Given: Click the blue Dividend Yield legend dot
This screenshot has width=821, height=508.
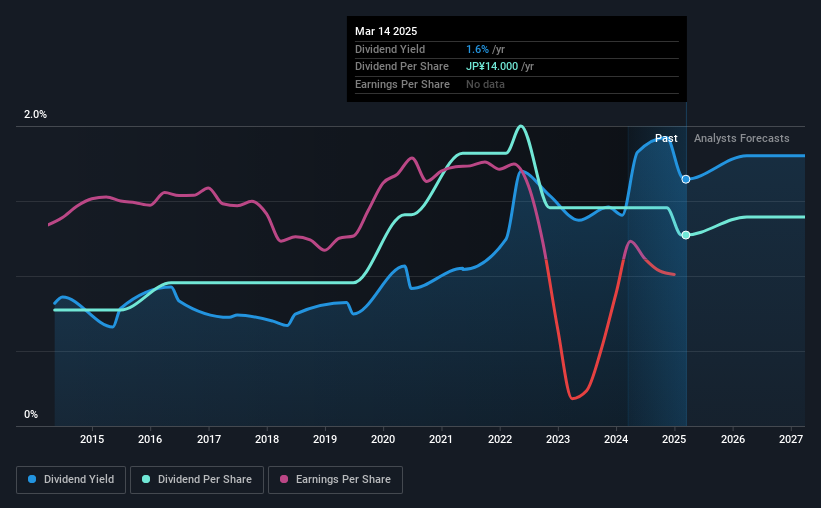Looking at the screenshot, I should coord(32,479).
